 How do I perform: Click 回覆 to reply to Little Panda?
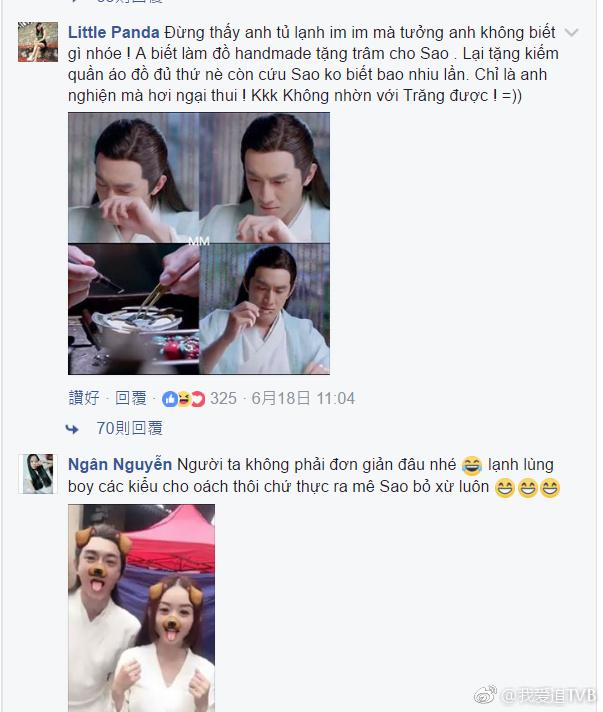pyautogui.click(x=131, y=398)
